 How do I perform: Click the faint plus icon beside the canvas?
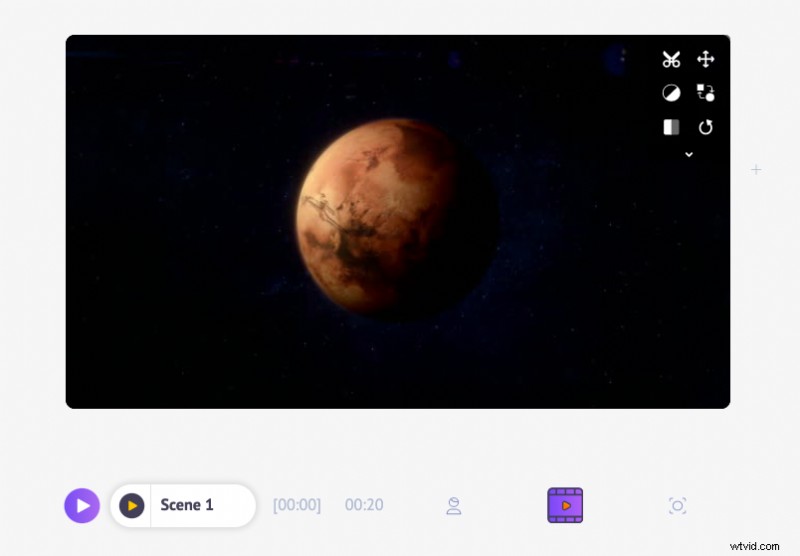click(x=756, y=170)
